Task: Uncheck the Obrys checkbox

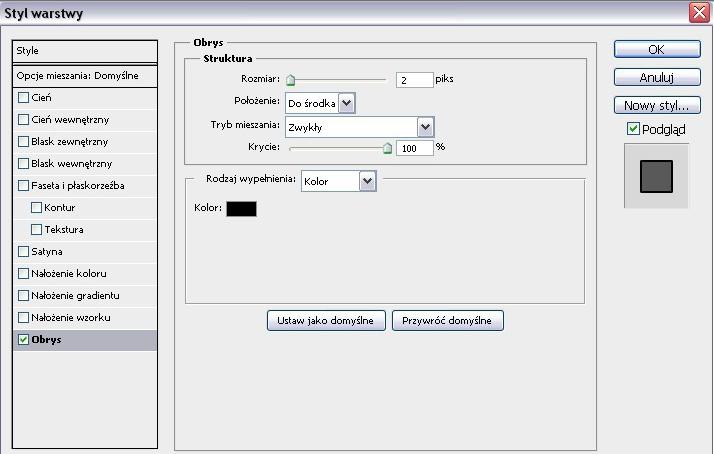Action: point(23,340)
